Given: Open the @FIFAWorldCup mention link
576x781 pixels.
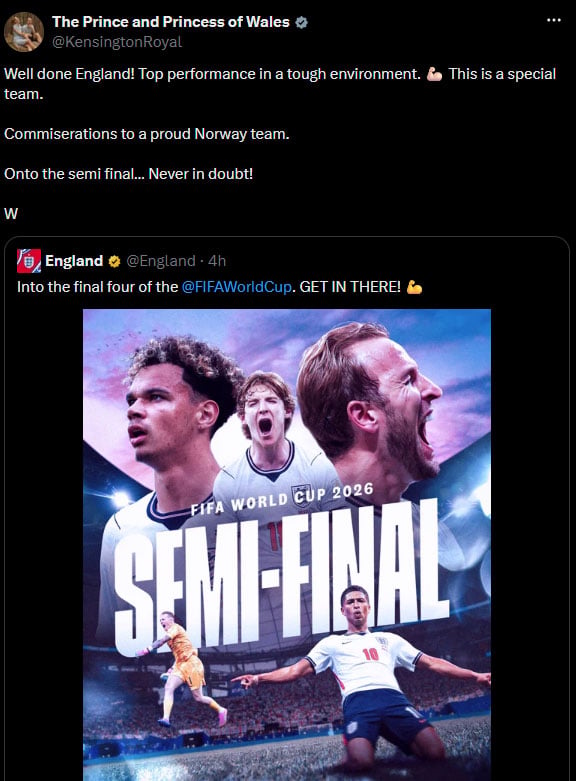Looking at the screenshot, I should coord(237,287).
